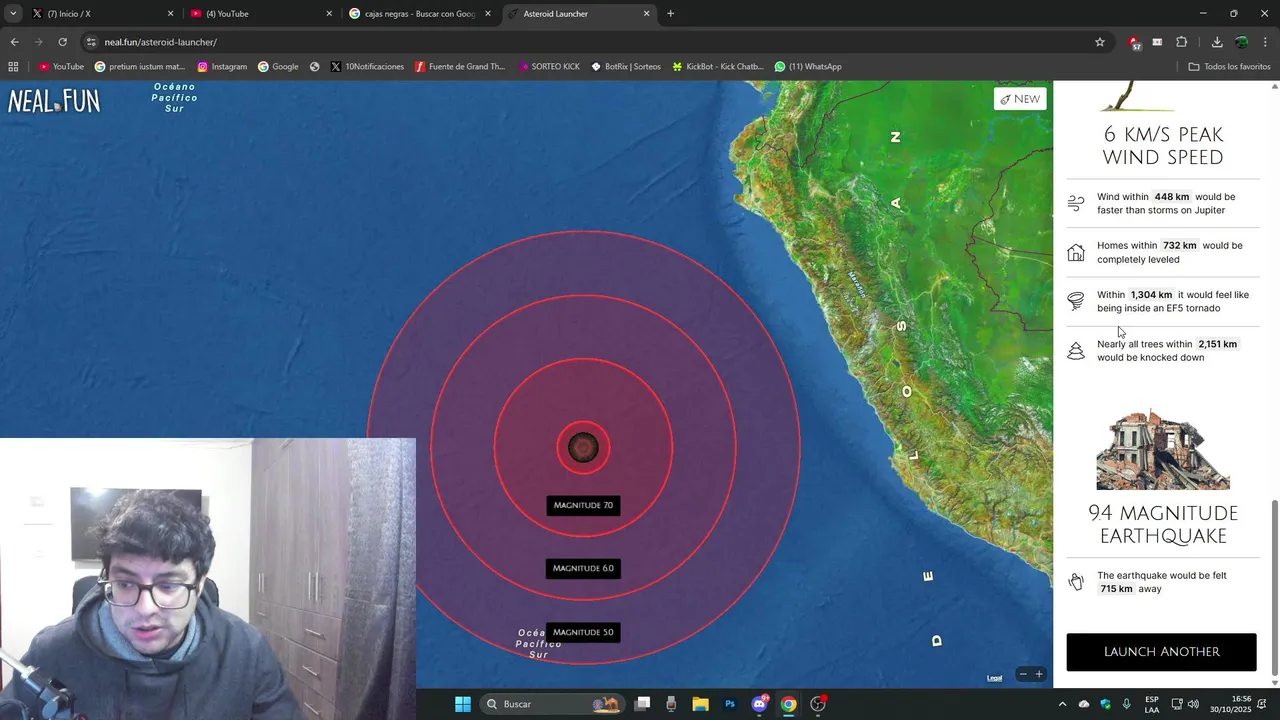Open the Legal link on the map
The image size is (1280, 720).
994,678
